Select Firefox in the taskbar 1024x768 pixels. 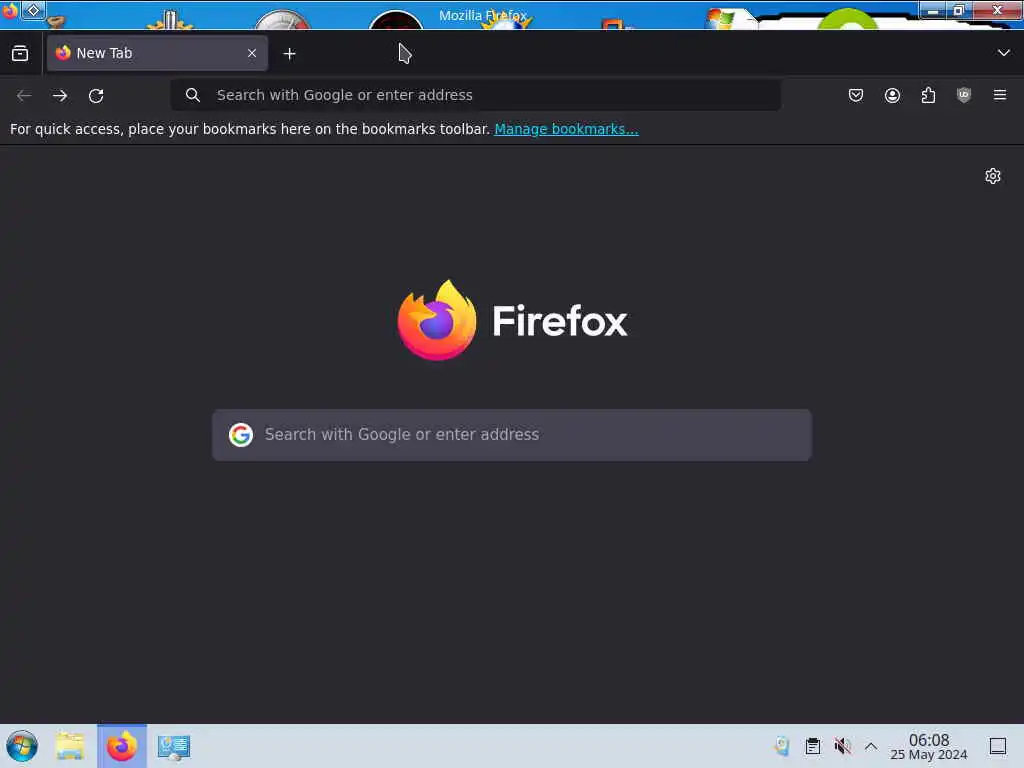point(122,746)
